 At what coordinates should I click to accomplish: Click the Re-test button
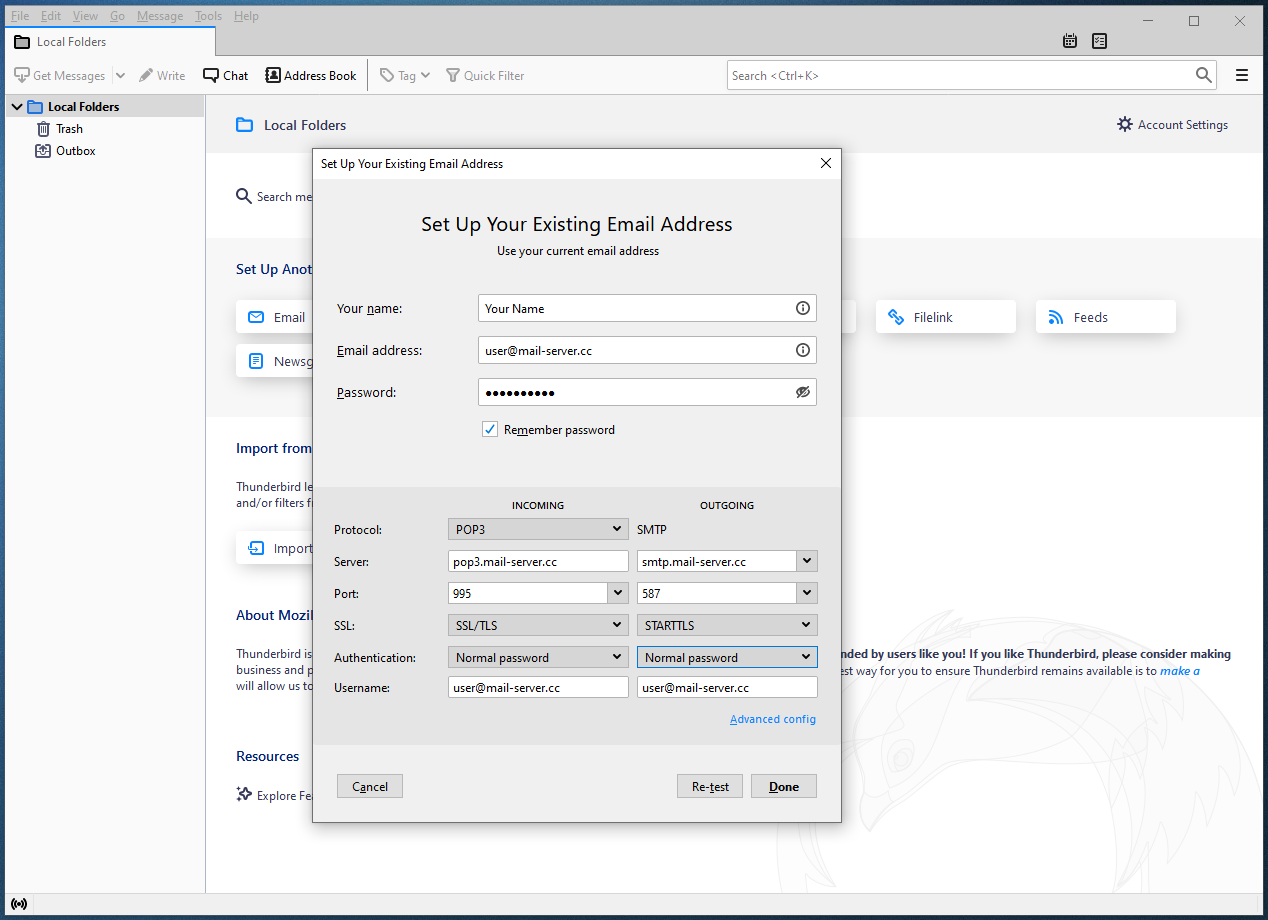[710, 787]
